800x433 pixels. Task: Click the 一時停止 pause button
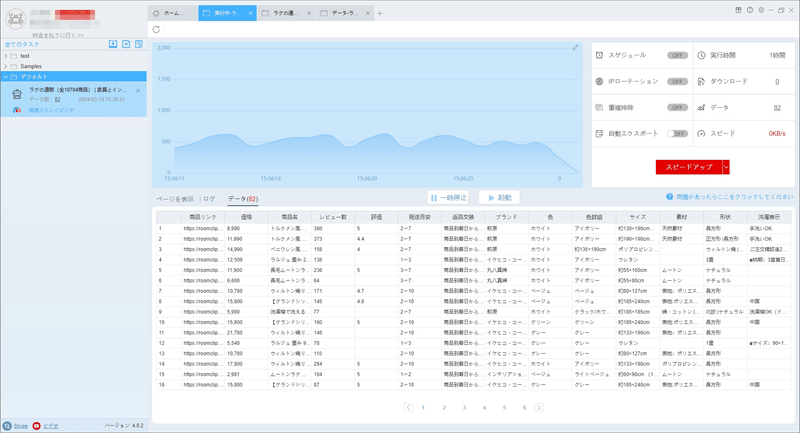(448, 197)
